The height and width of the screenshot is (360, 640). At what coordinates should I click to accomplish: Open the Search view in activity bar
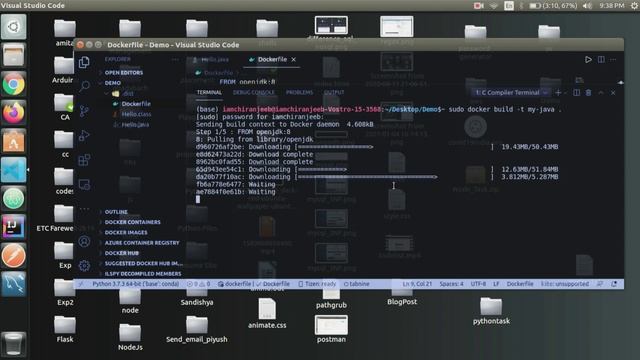pos(84,86)
